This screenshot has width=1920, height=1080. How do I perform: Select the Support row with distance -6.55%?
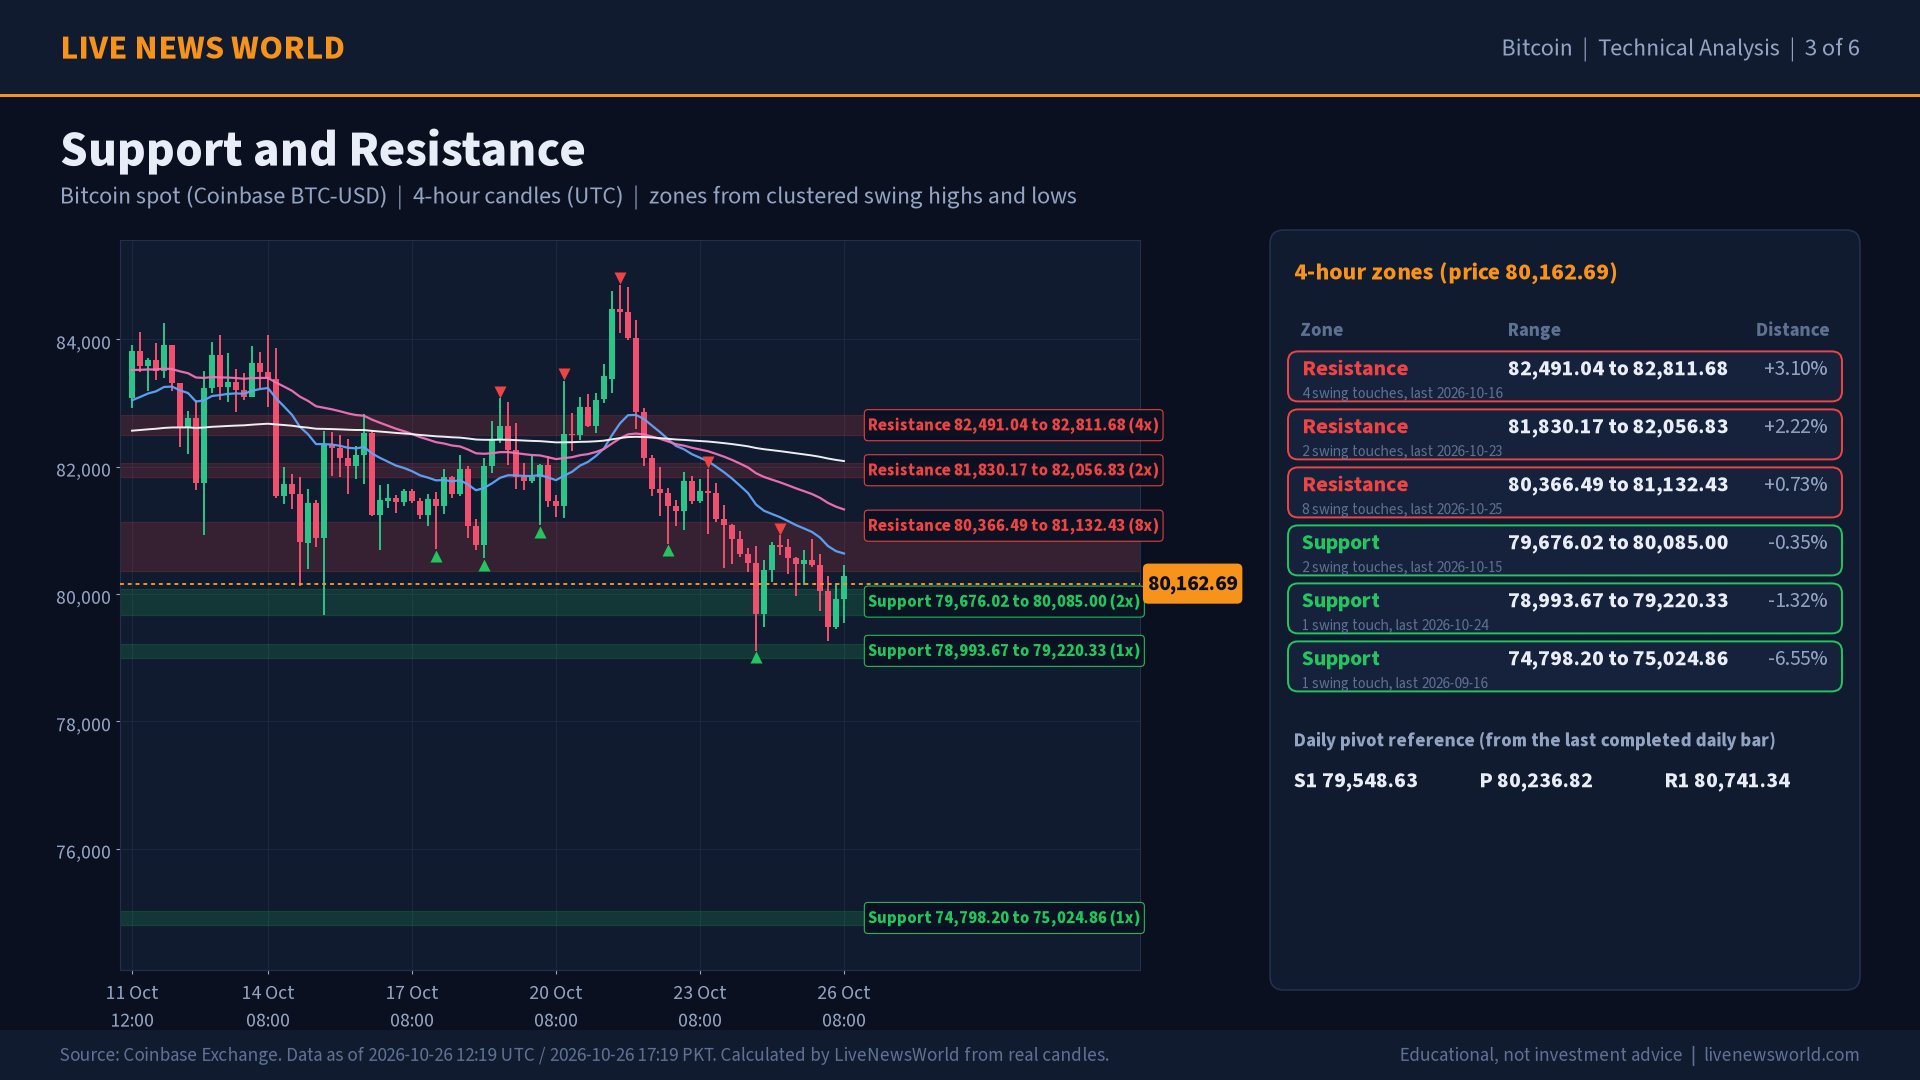tap(1565, 667)
